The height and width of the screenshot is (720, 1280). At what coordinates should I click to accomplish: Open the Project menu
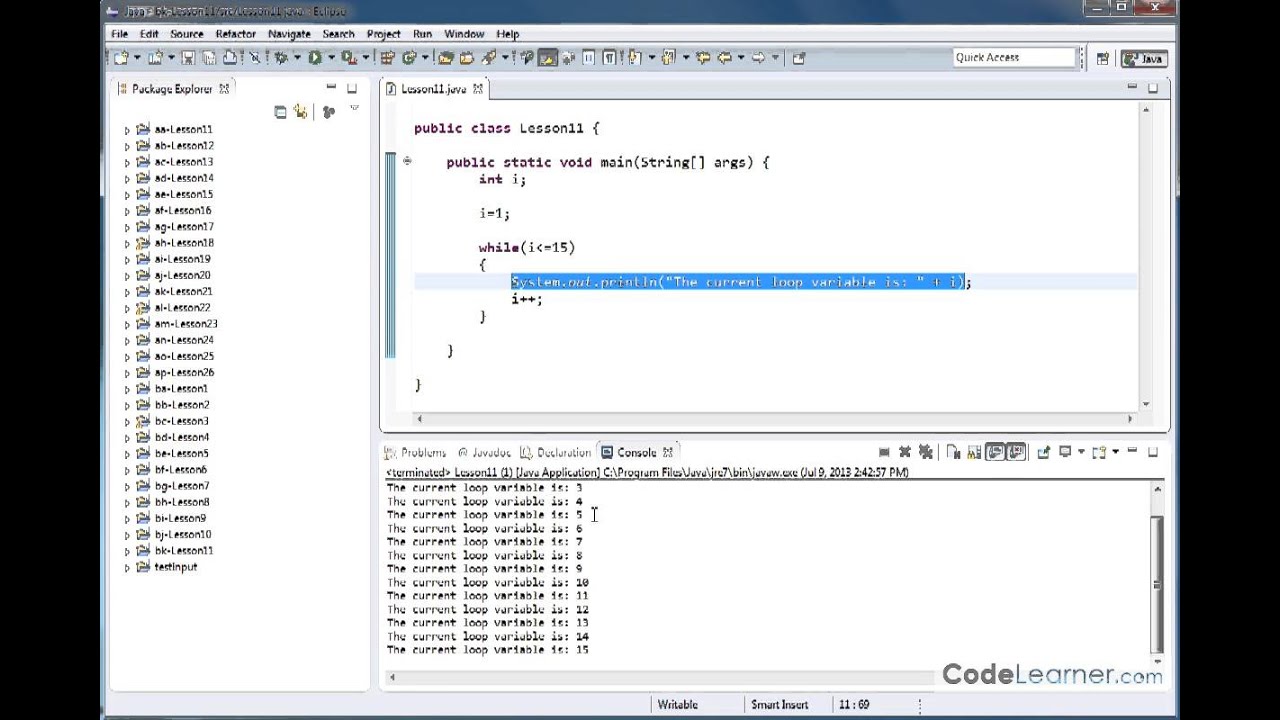point(383,34)
